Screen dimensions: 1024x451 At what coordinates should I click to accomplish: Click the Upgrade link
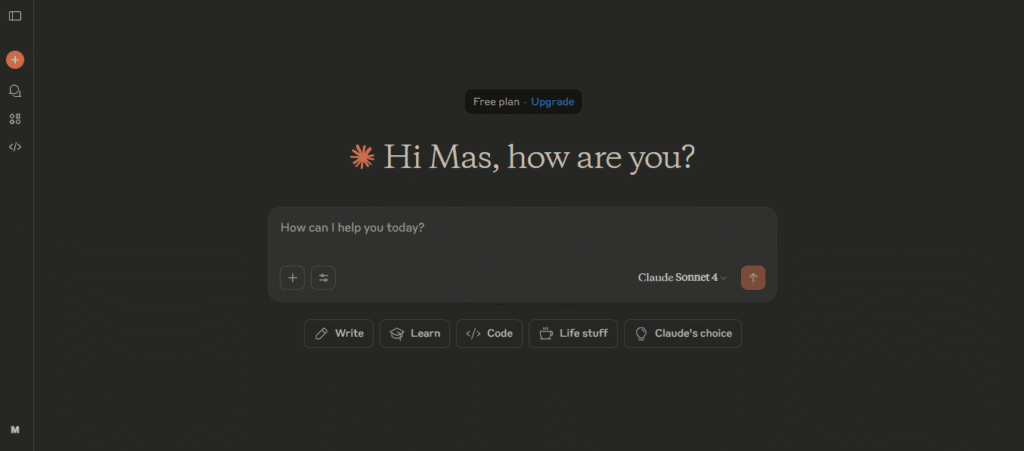[552, 102]
